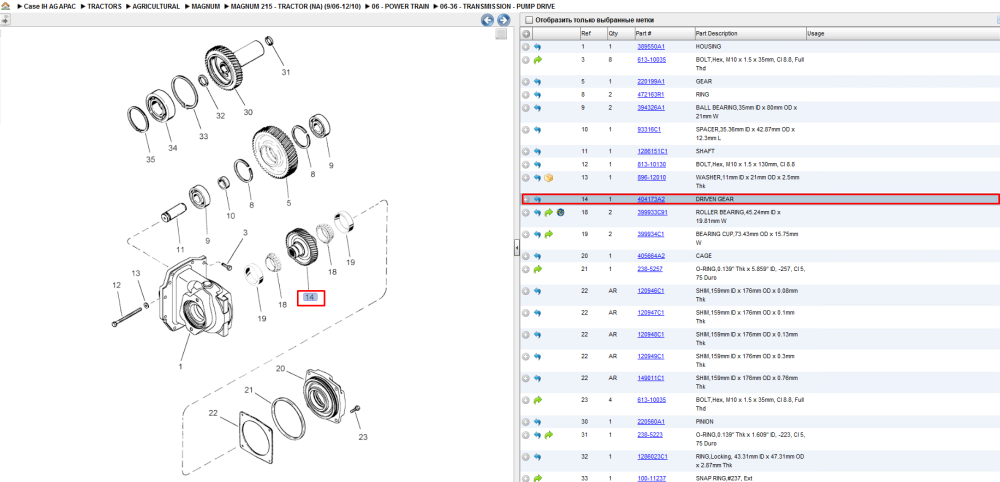Click blue arrow icon in PINION row
This screenshot has height=482, width=1000.
tap(538, 422)
